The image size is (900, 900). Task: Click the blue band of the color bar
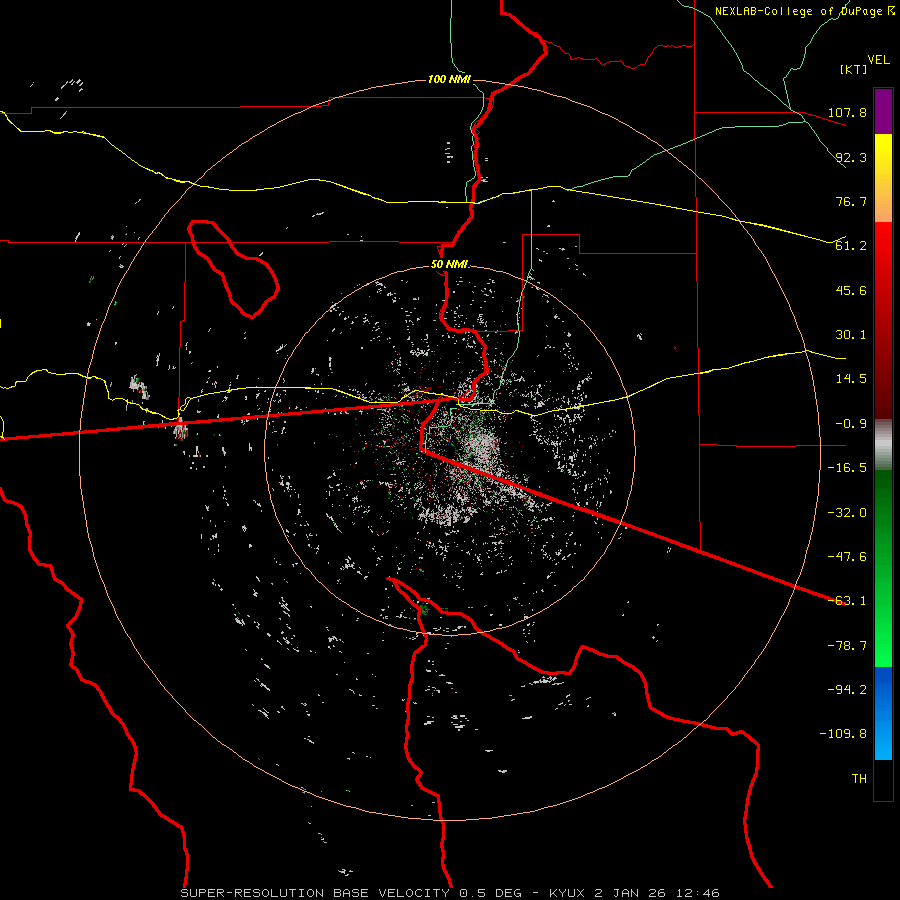point(883,713)
